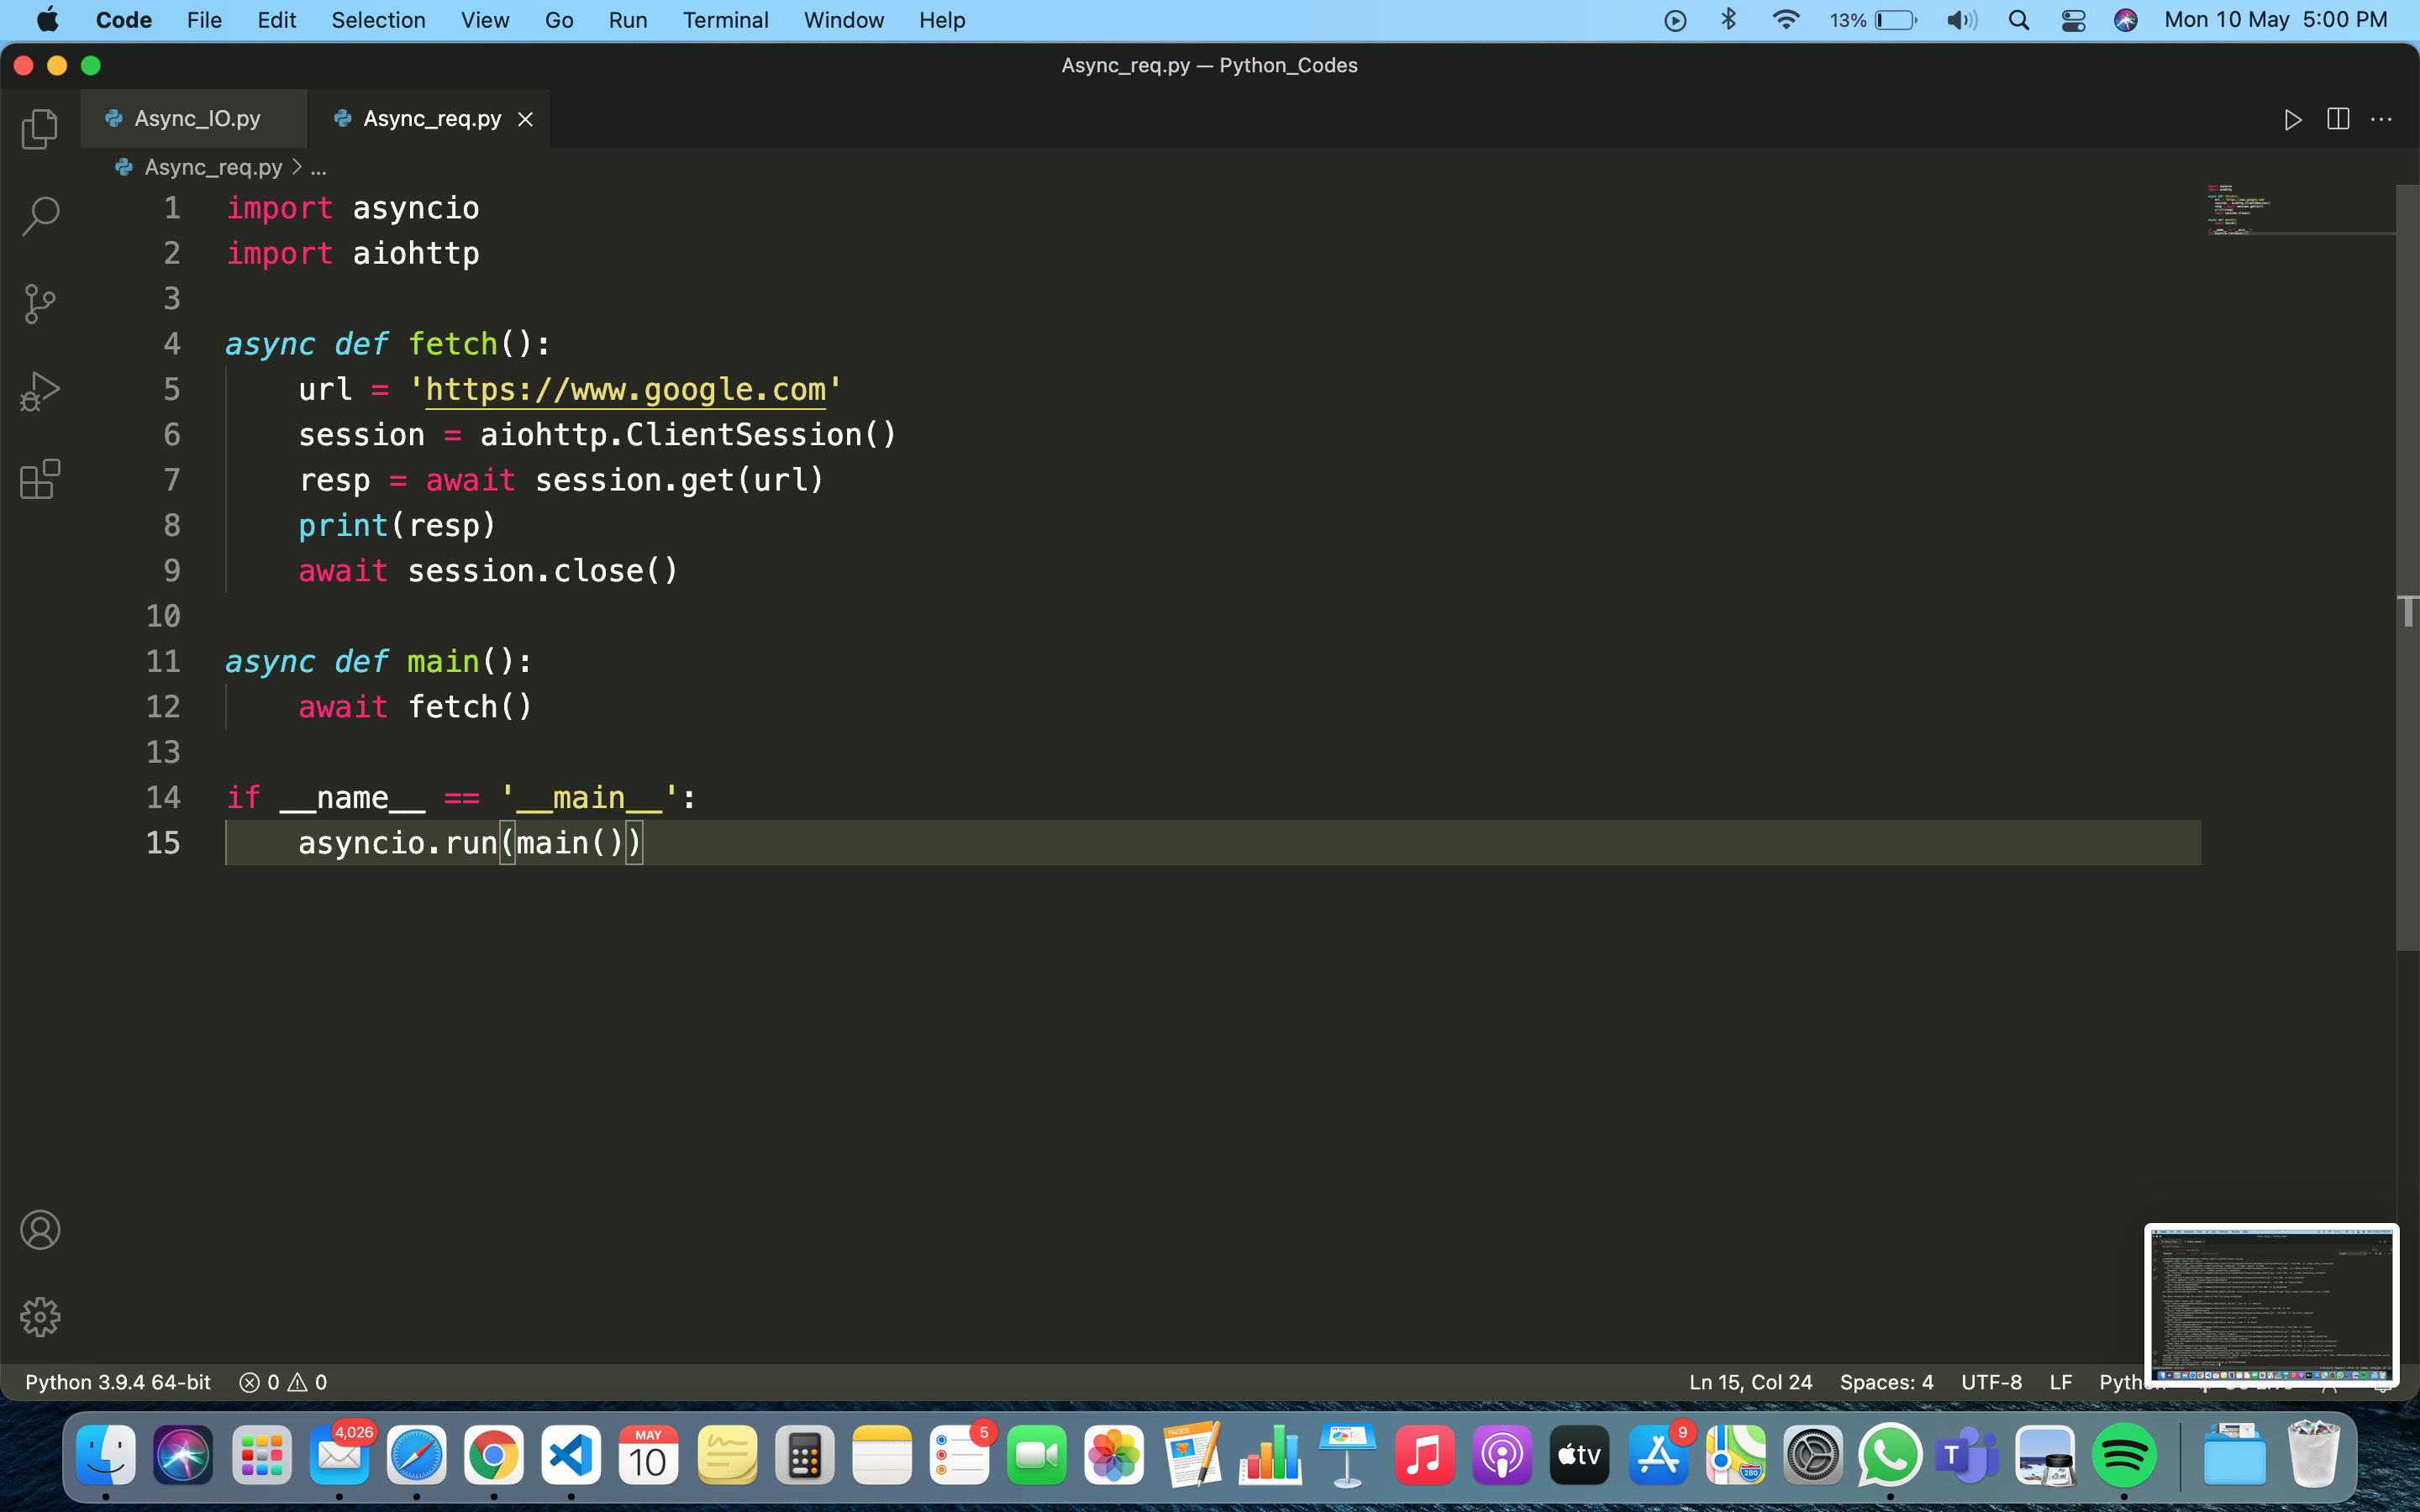Open Run and Debug view
Image resolution: width=2420 pixels, height=1512 pixels.
40,391
